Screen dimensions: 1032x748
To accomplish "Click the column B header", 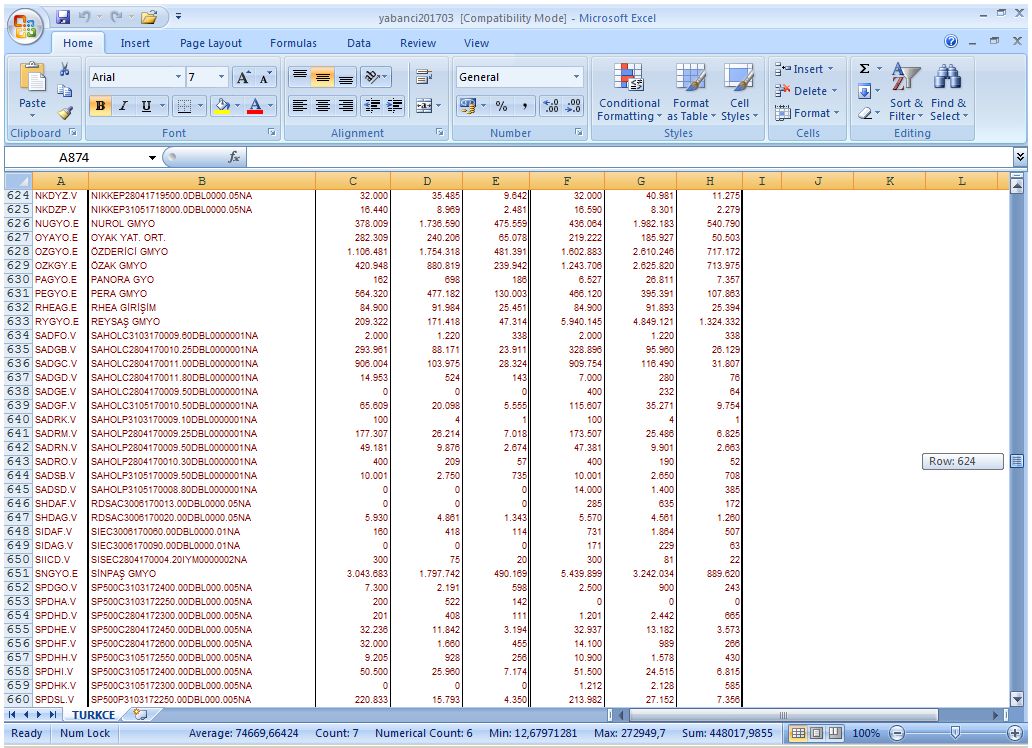I will pyautogui.click(x=201, y=181).
